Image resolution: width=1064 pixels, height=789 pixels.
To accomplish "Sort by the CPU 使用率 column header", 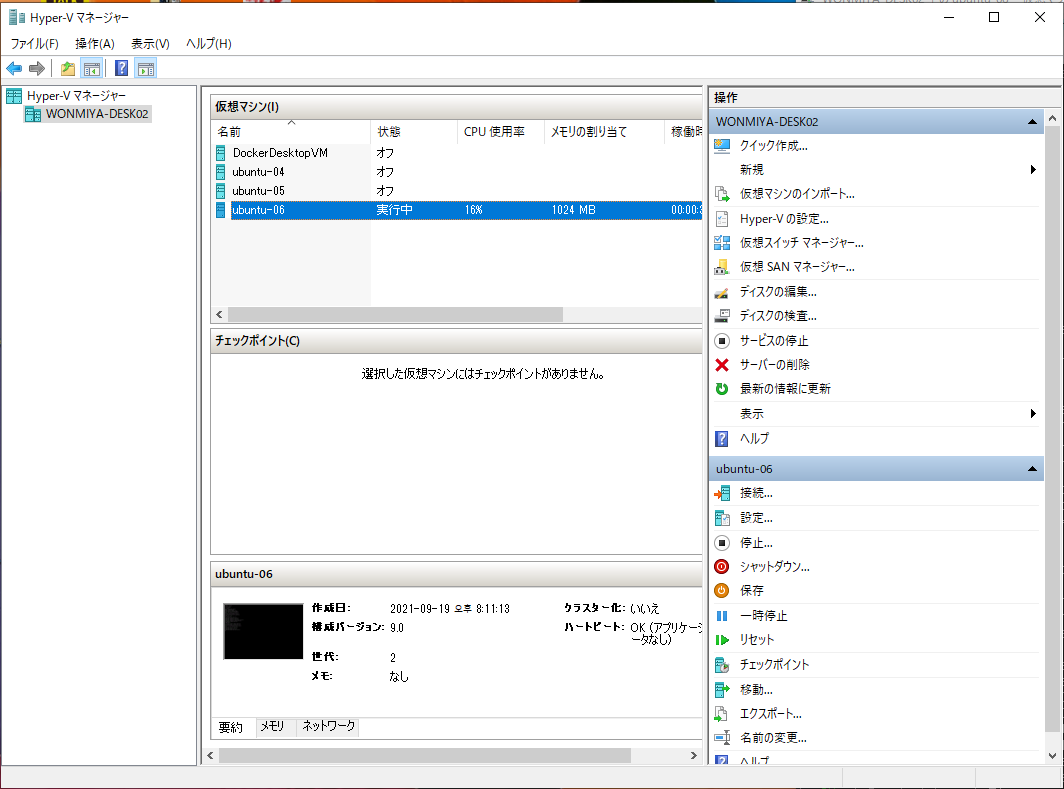I will click(501, 132).
